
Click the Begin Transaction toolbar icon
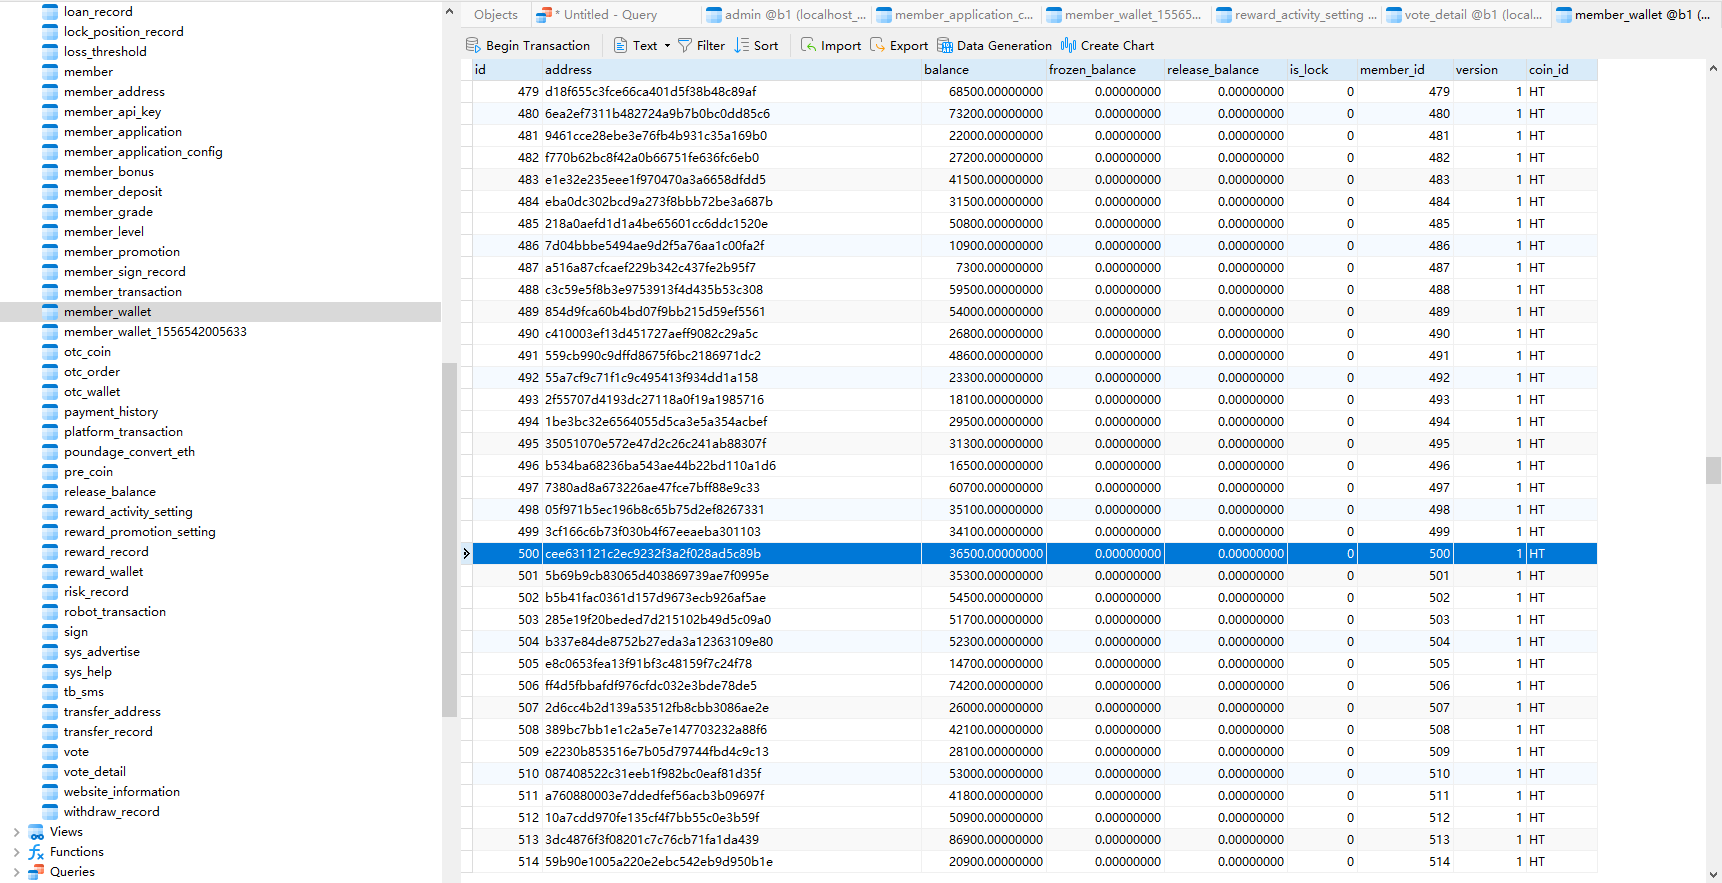click(473, 46)
